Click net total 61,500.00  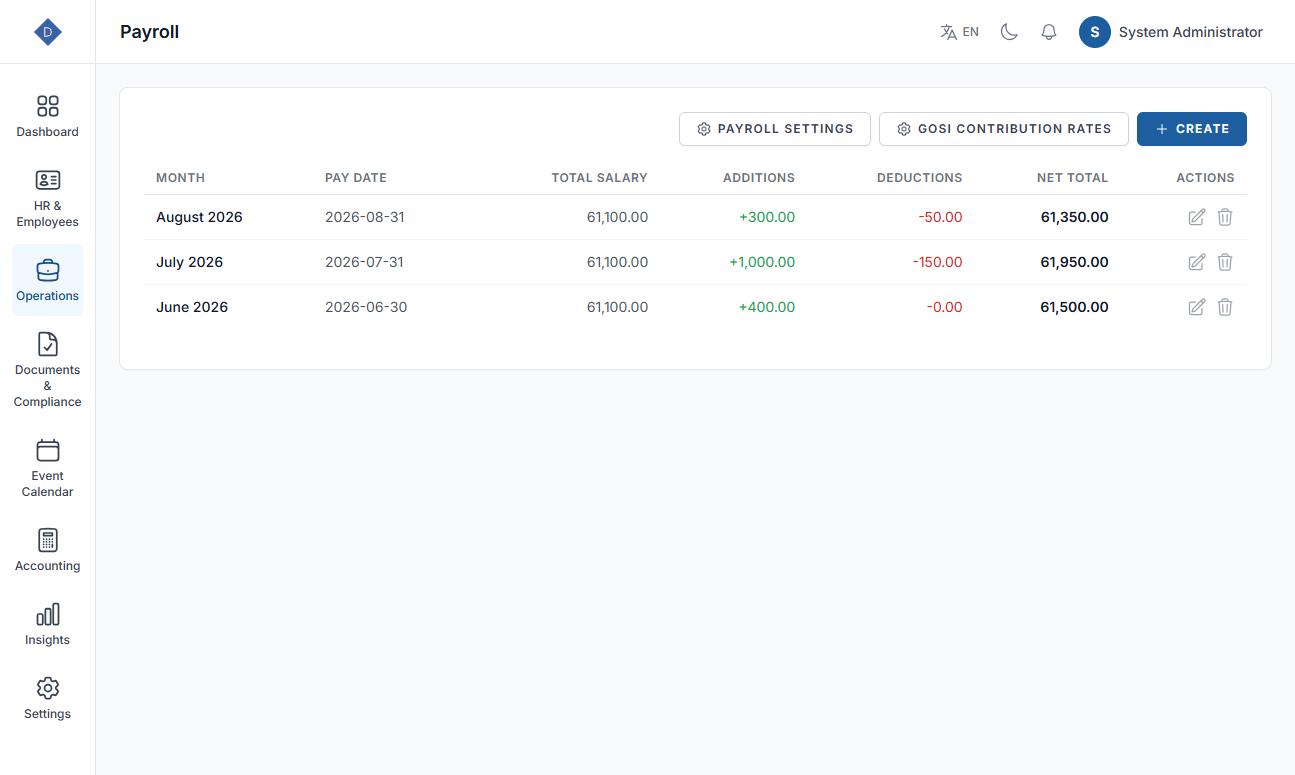[1074, 307]
